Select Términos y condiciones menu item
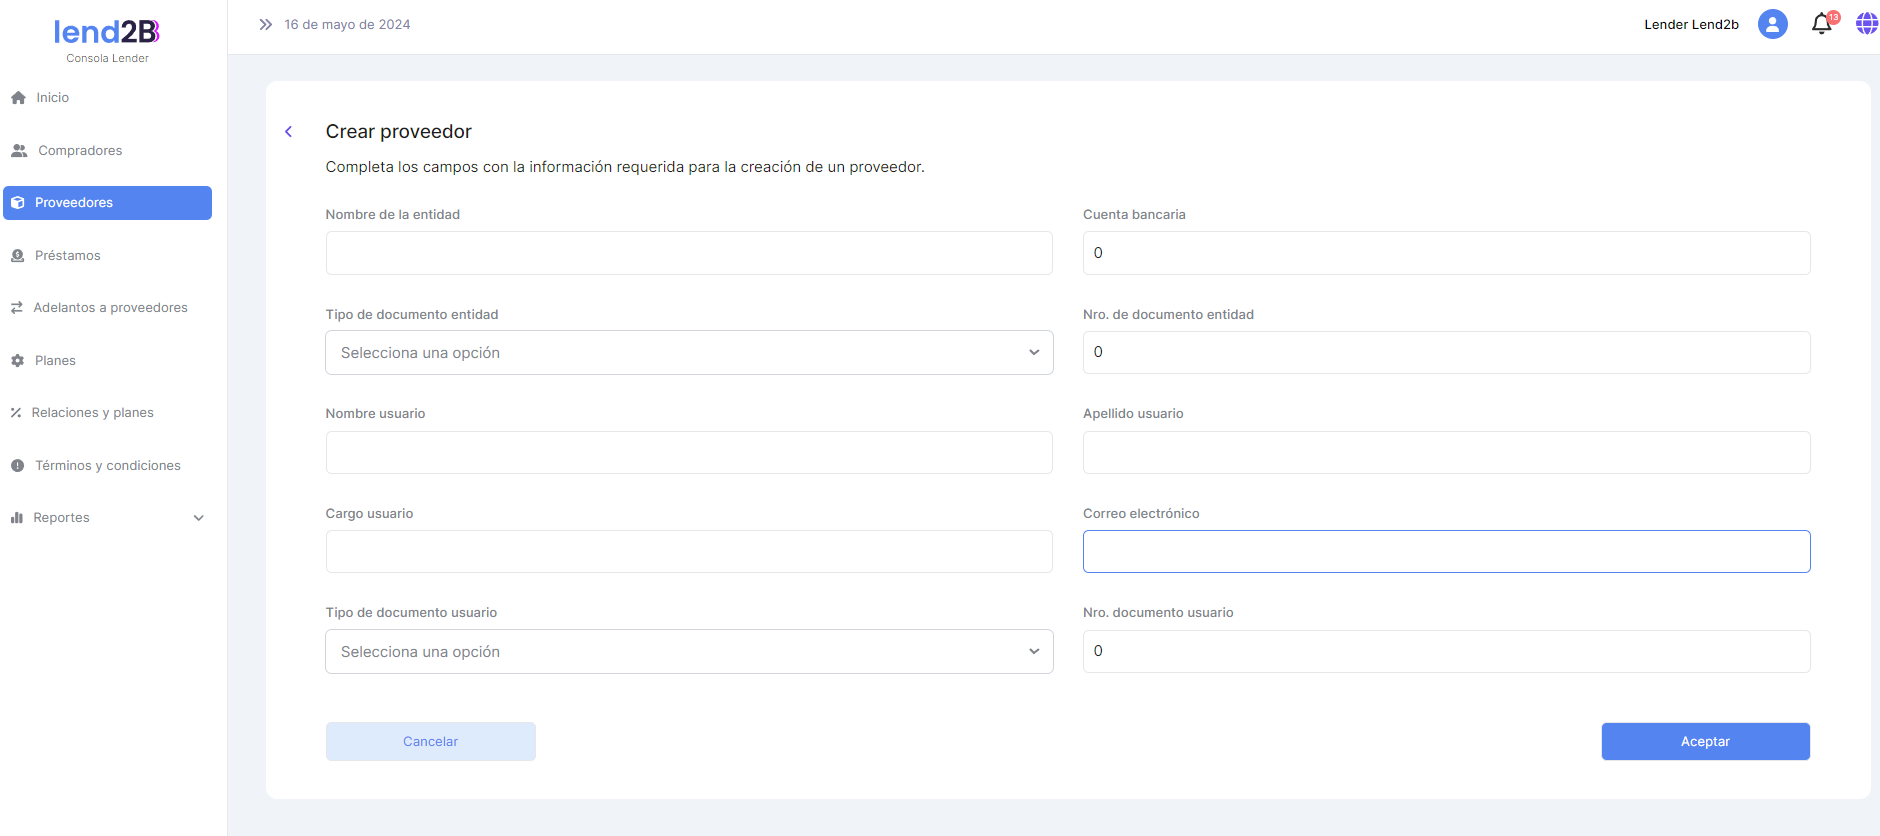1880x836 pixels. coord(107,466)
